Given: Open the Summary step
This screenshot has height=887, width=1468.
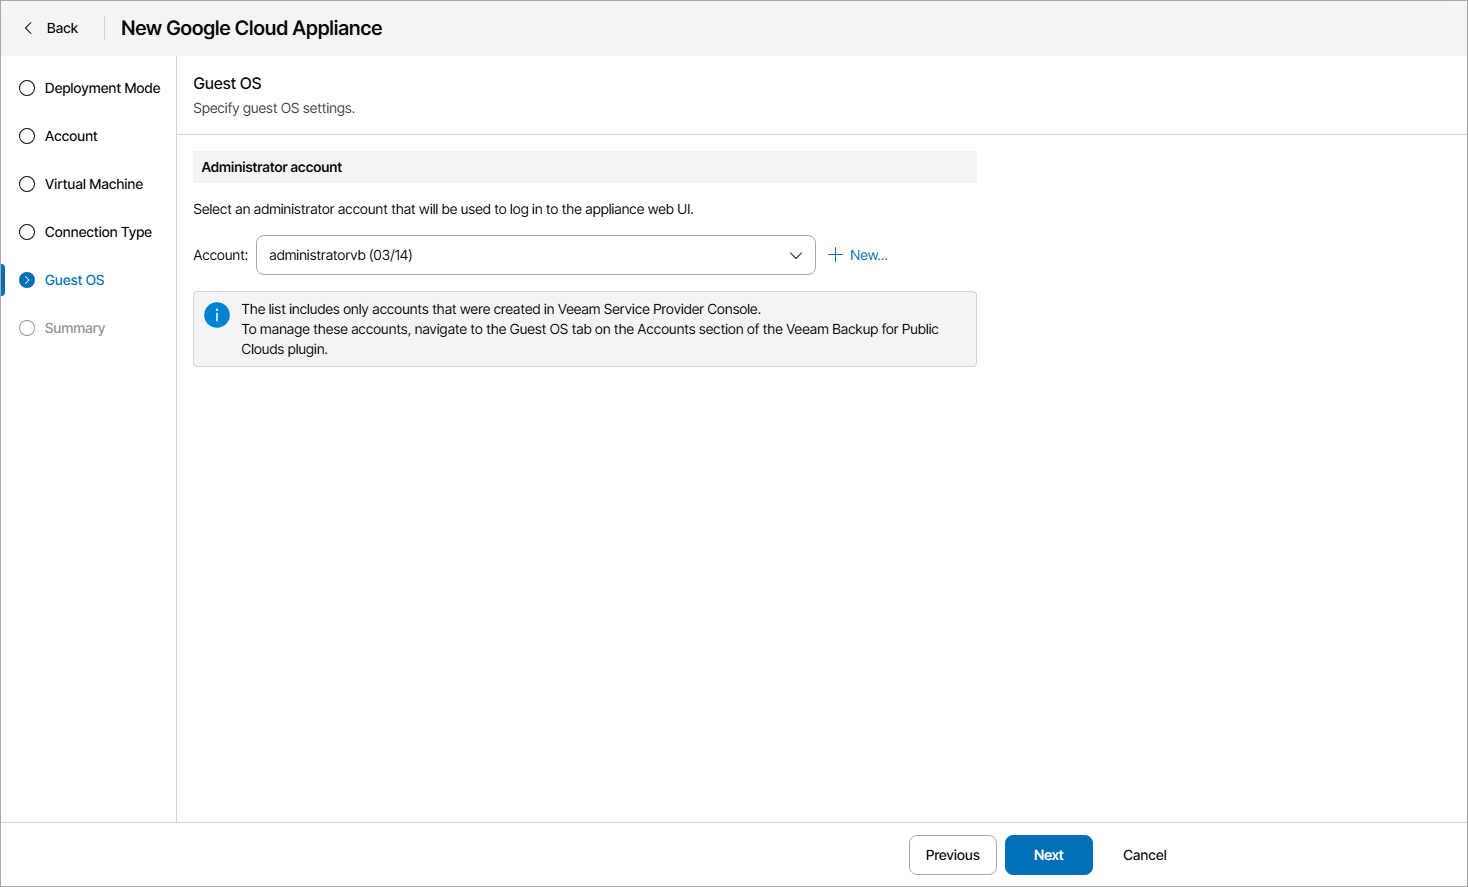Looking at the screenshot, I should (75, 328).
